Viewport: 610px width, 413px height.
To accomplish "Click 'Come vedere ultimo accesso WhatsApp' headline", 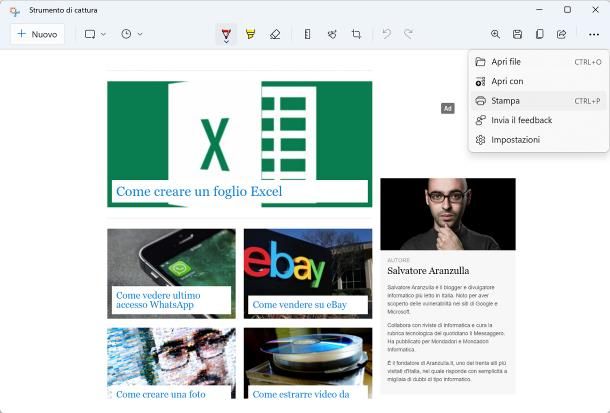I will tap(158, 300).
